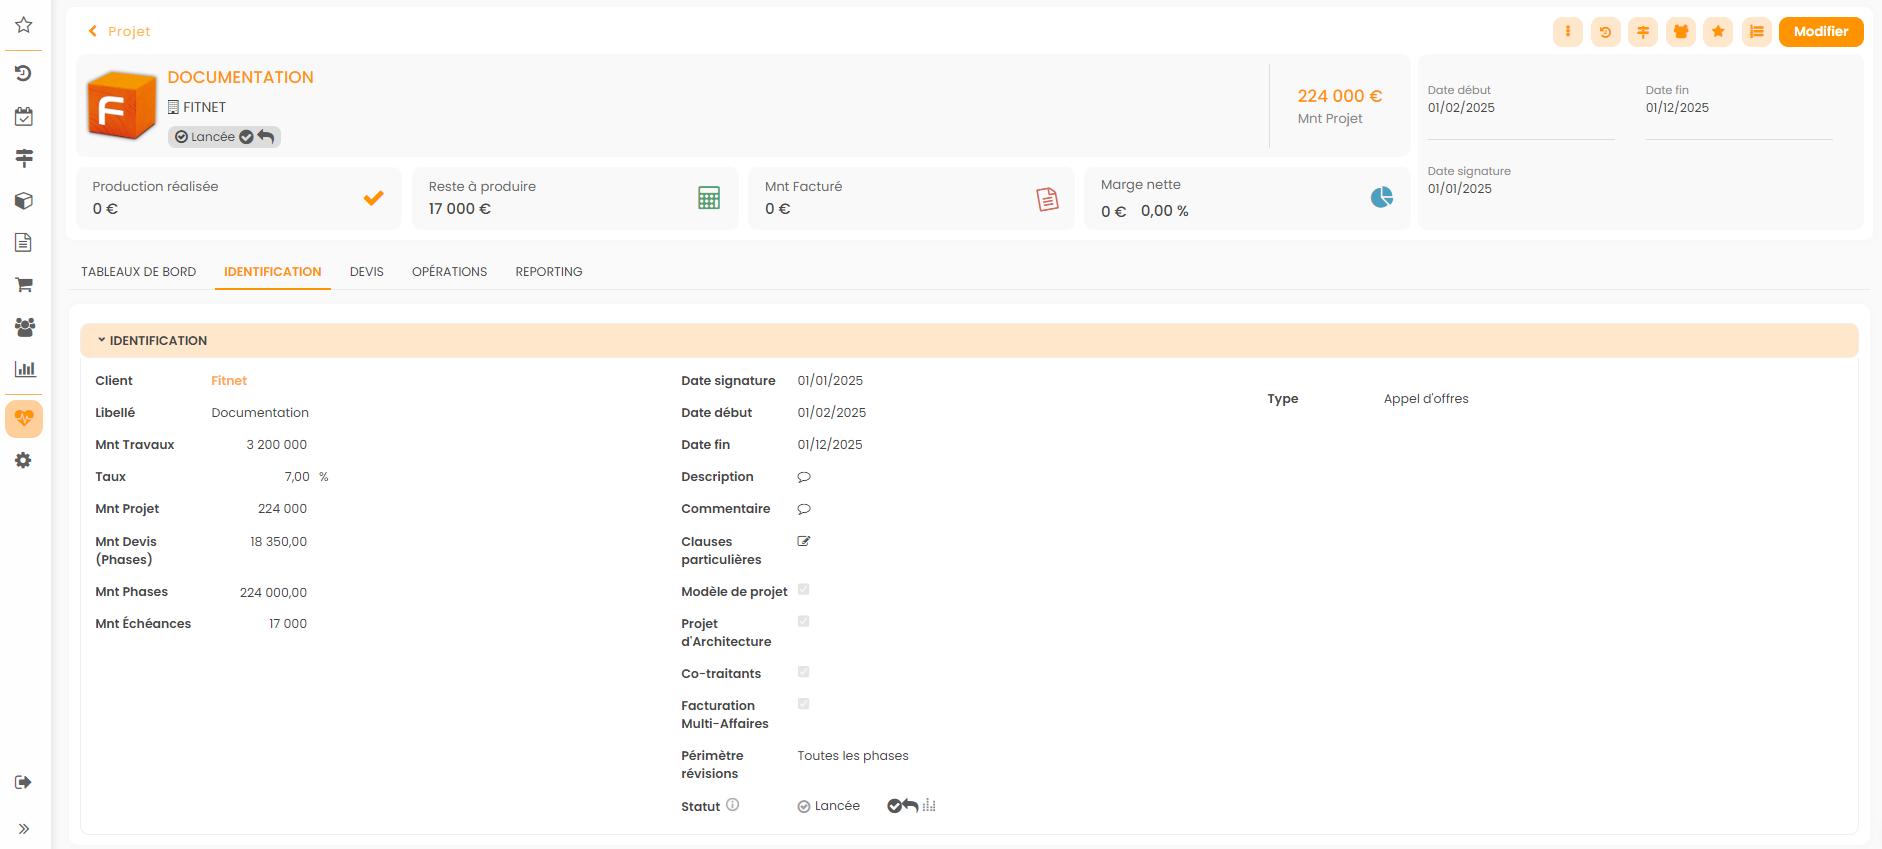Click the Modifier button

pyautogui.click(x=1820, y=32)
